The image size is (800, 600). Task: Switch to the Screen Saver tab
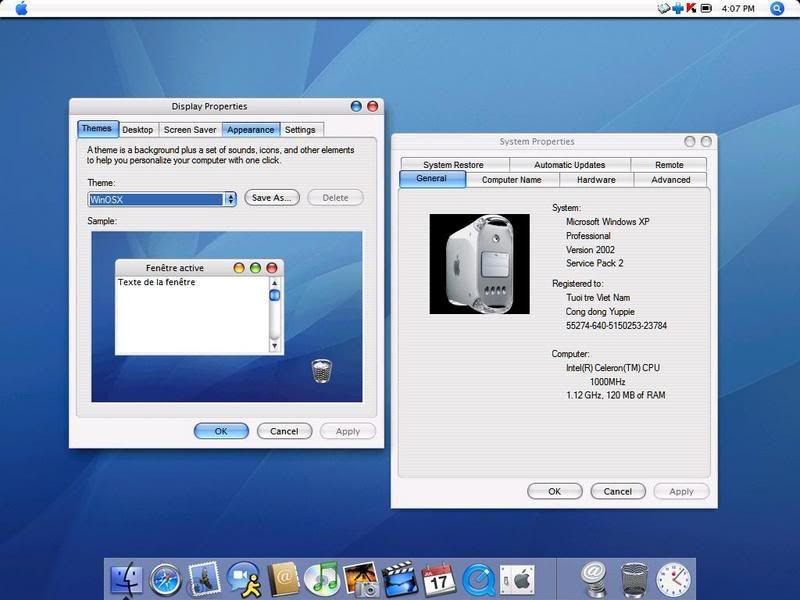(190, 129)
